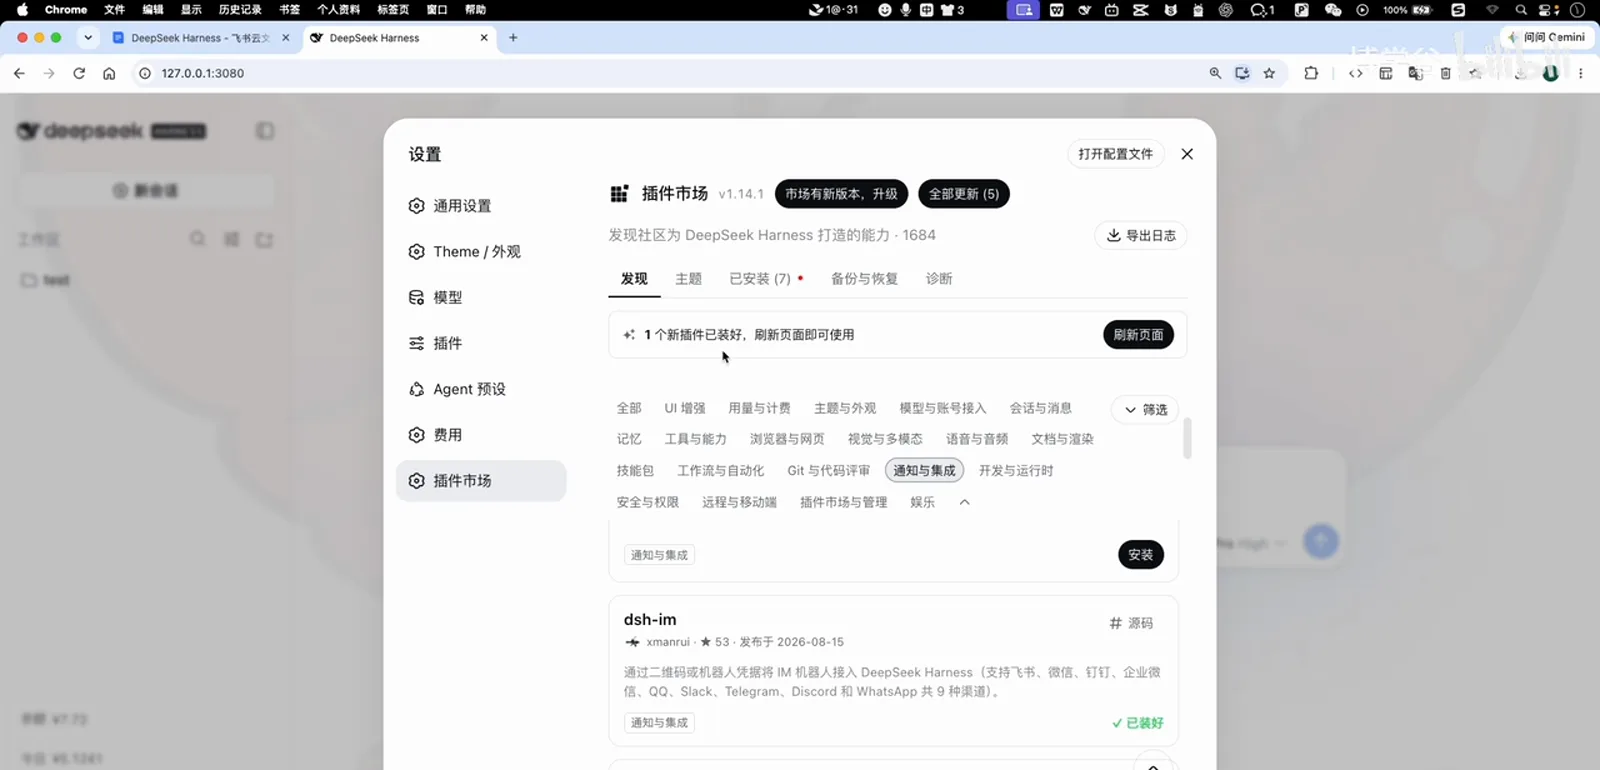This screenshot has height=770, width=1600.
Task: Toggle the UI 增强 category filter
Action: click(x=685, y=408)
